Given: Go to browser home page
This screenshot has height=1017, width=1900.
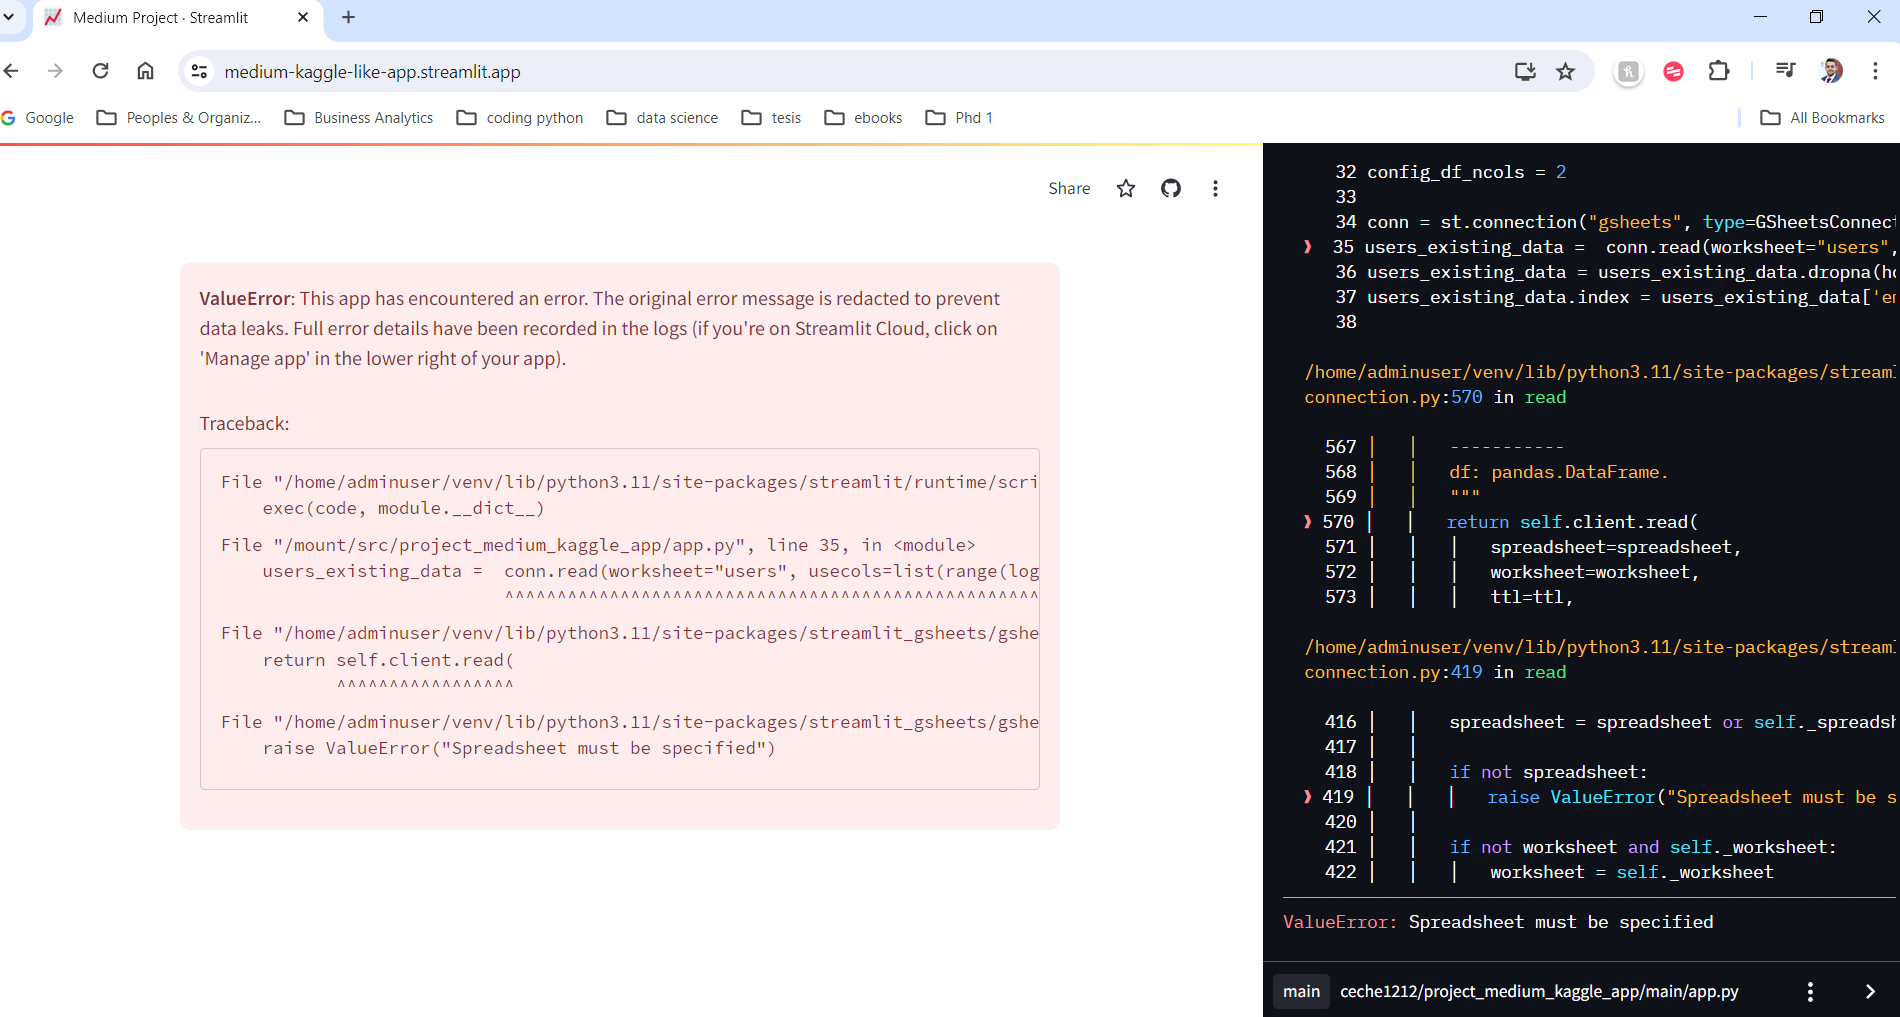Looking at the screenshot, I should (x=145, y=71).
